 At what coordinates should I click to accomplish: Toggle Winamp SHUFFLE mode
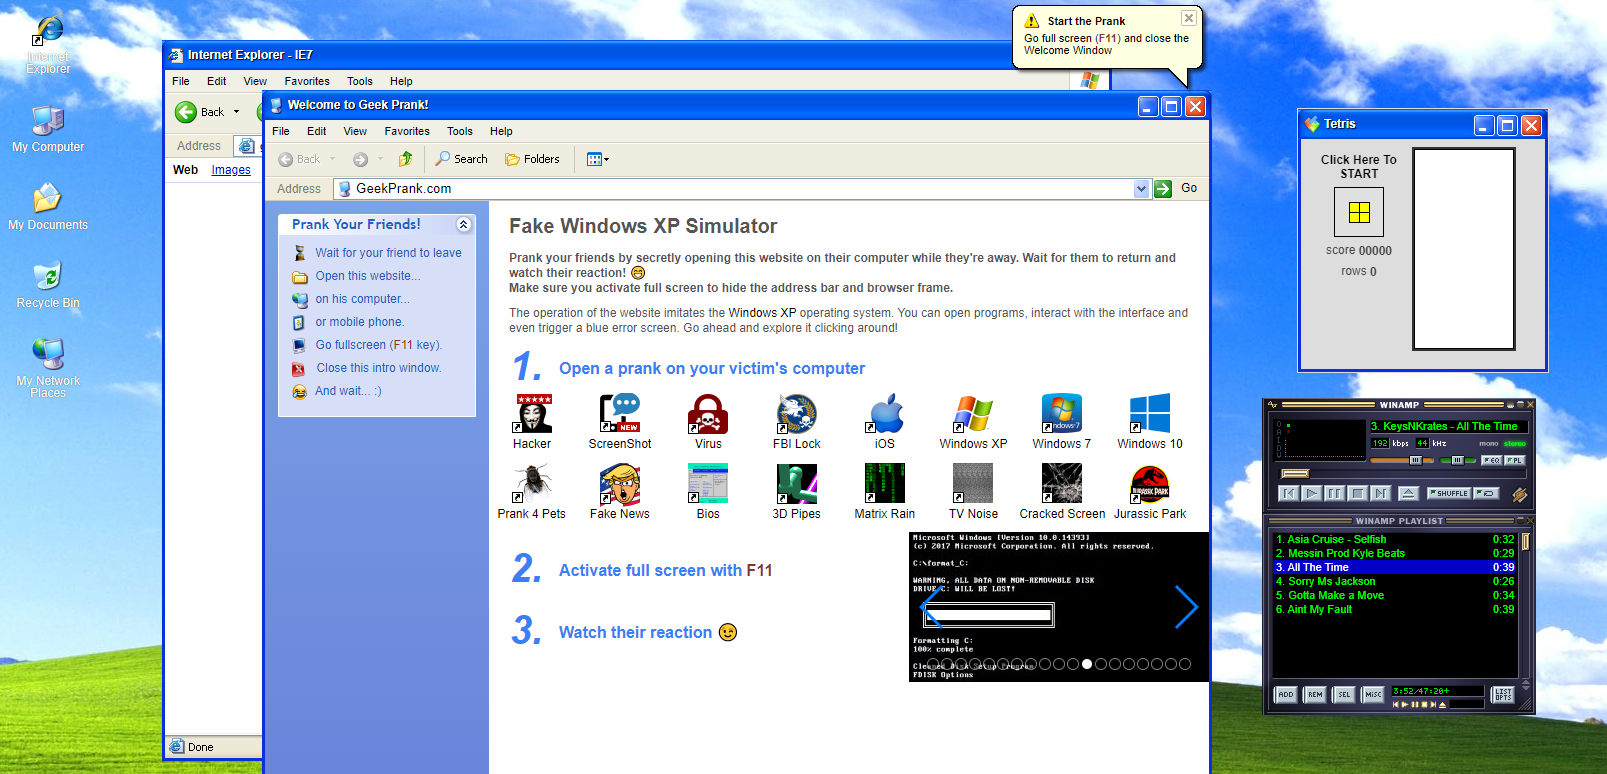tap(1451, 493)
